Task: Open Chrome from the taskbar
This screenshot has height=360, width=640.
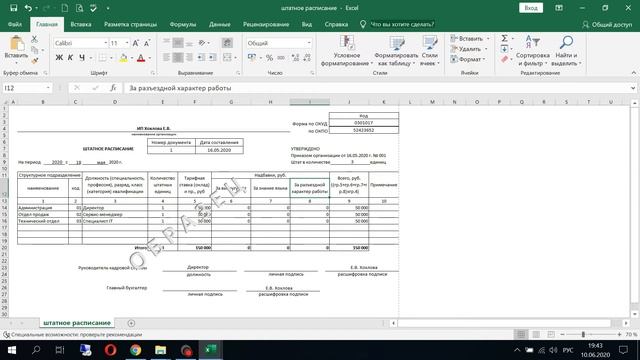Action: point(136,350)
